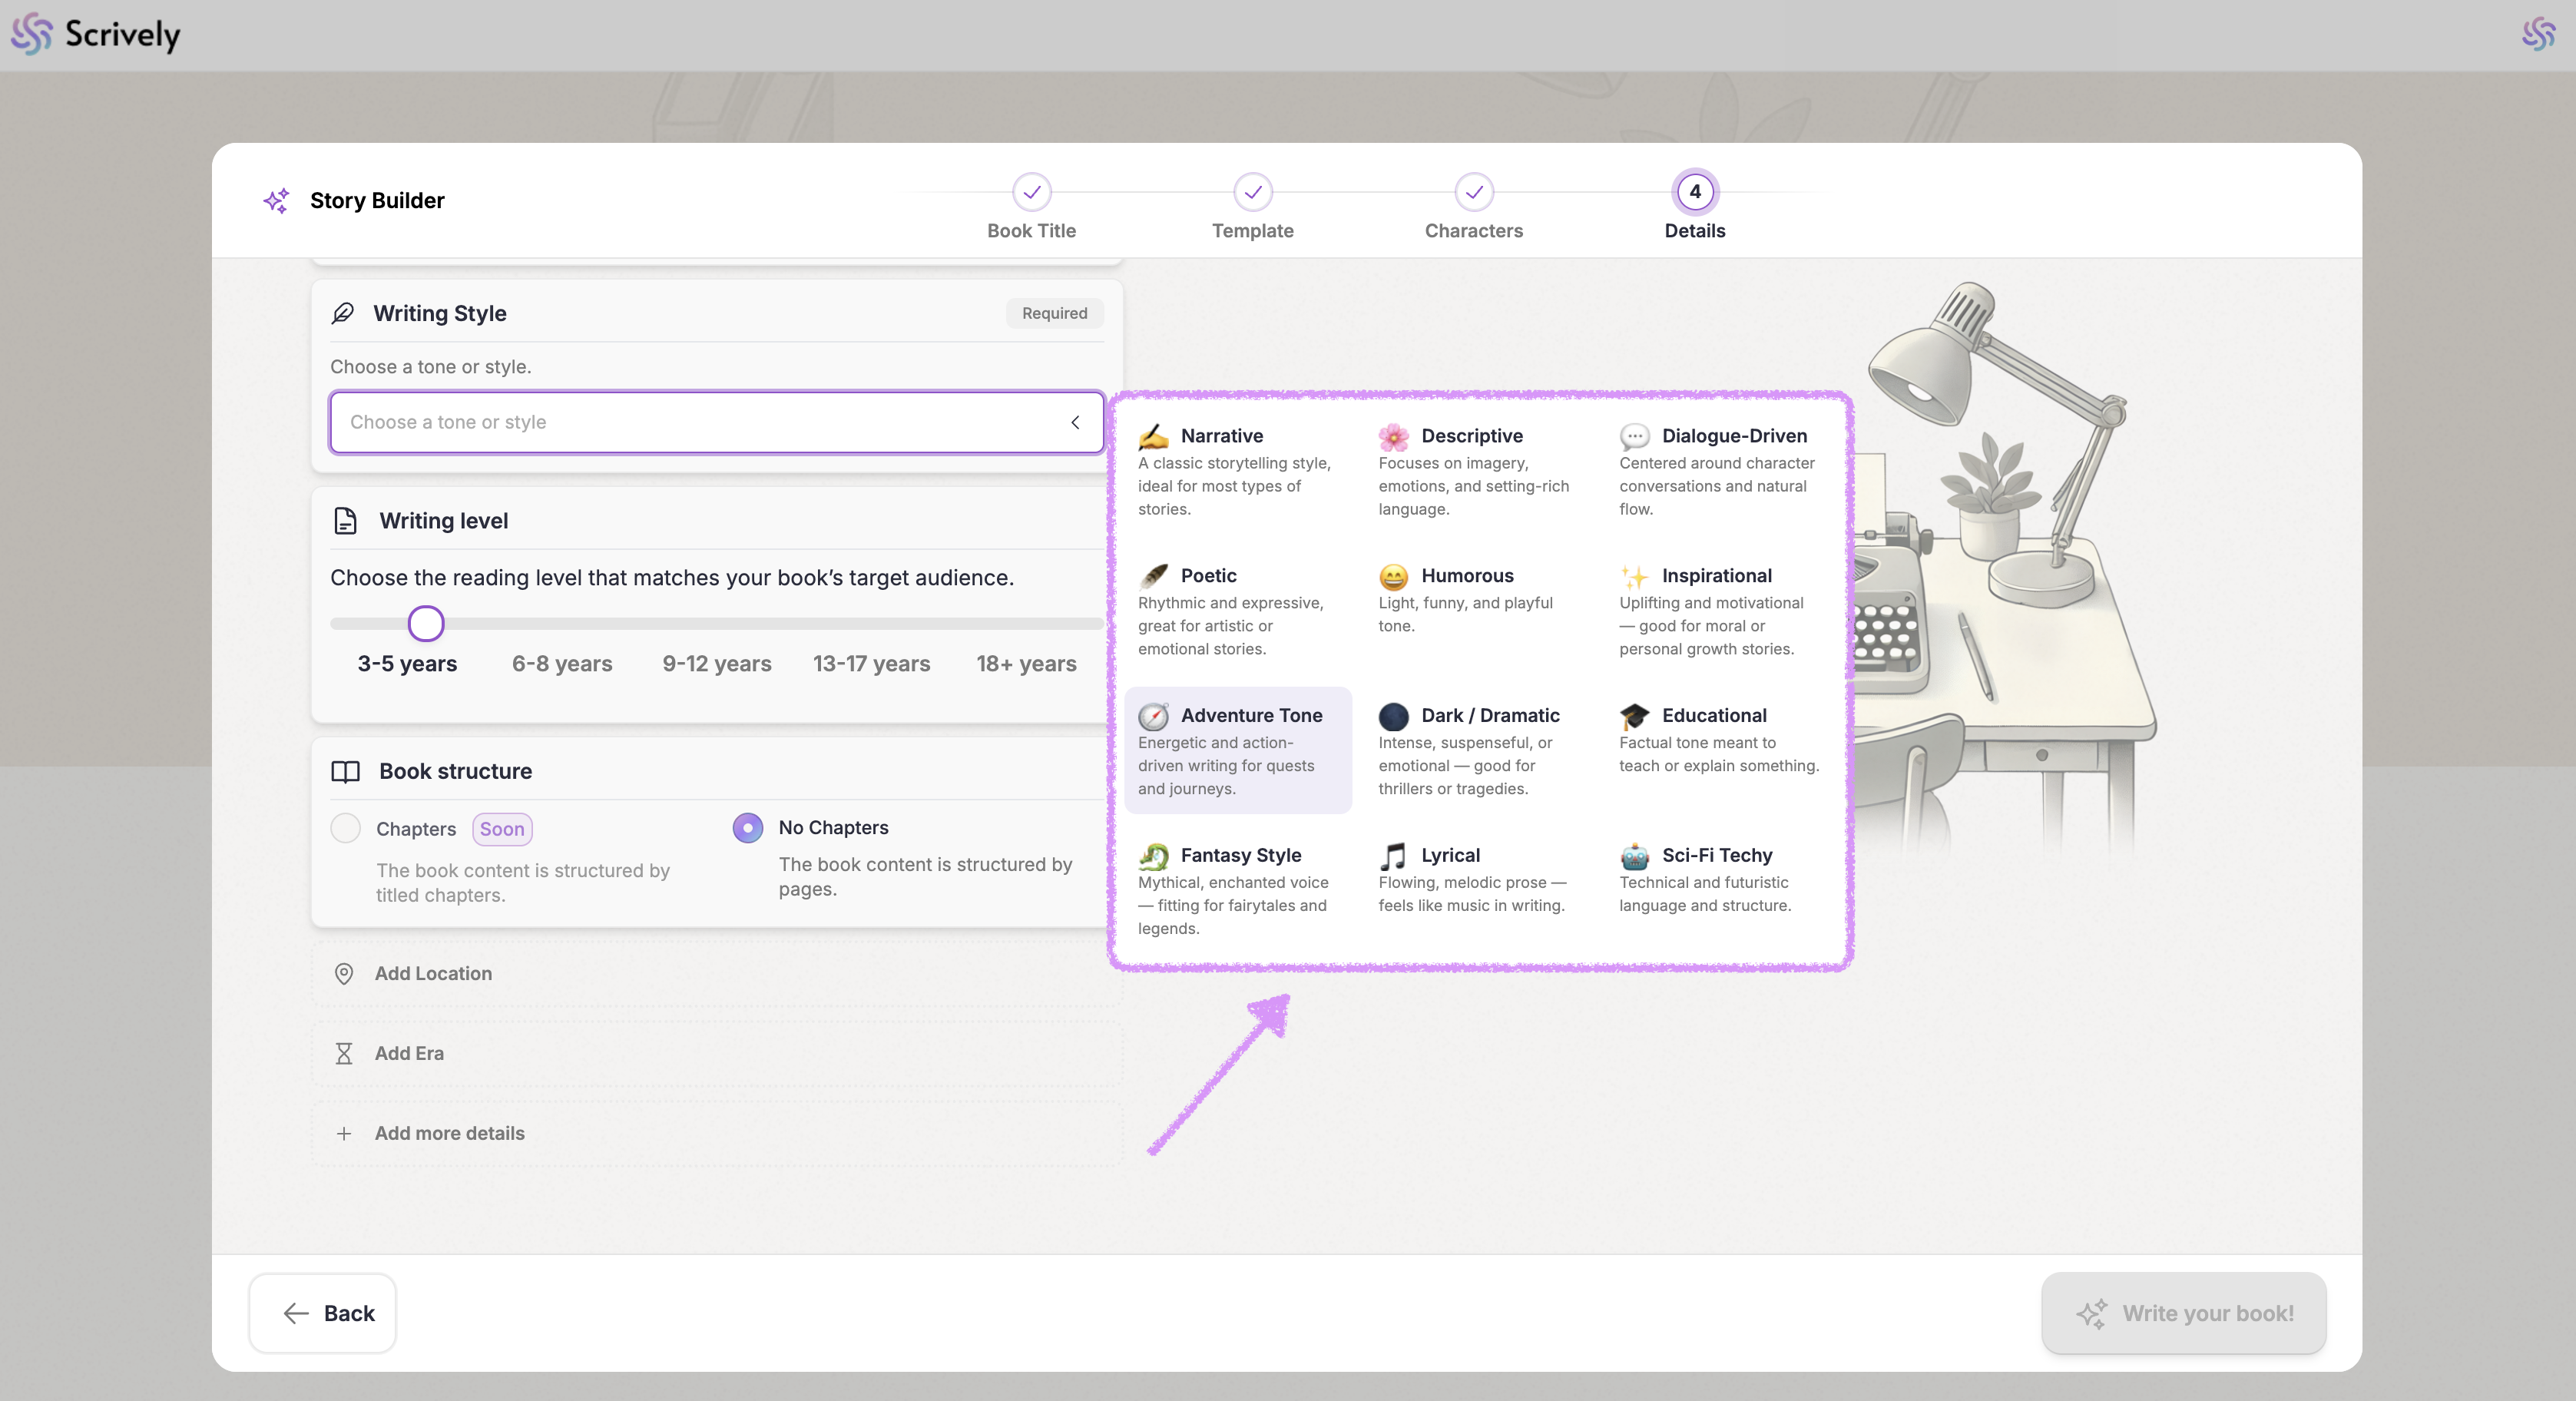Expand Add more details
2576x1401 pixels.
point(449,1133)
